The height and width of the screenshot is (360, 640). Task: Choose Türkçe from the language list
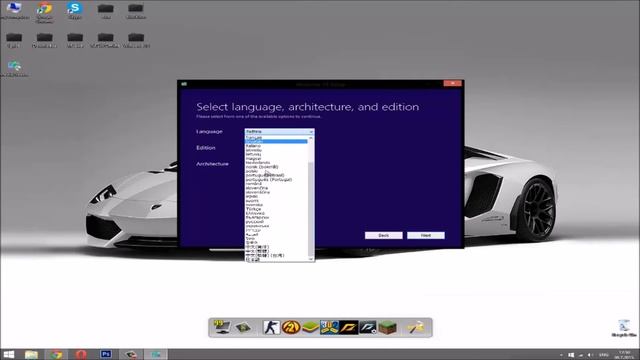point(276,209)
